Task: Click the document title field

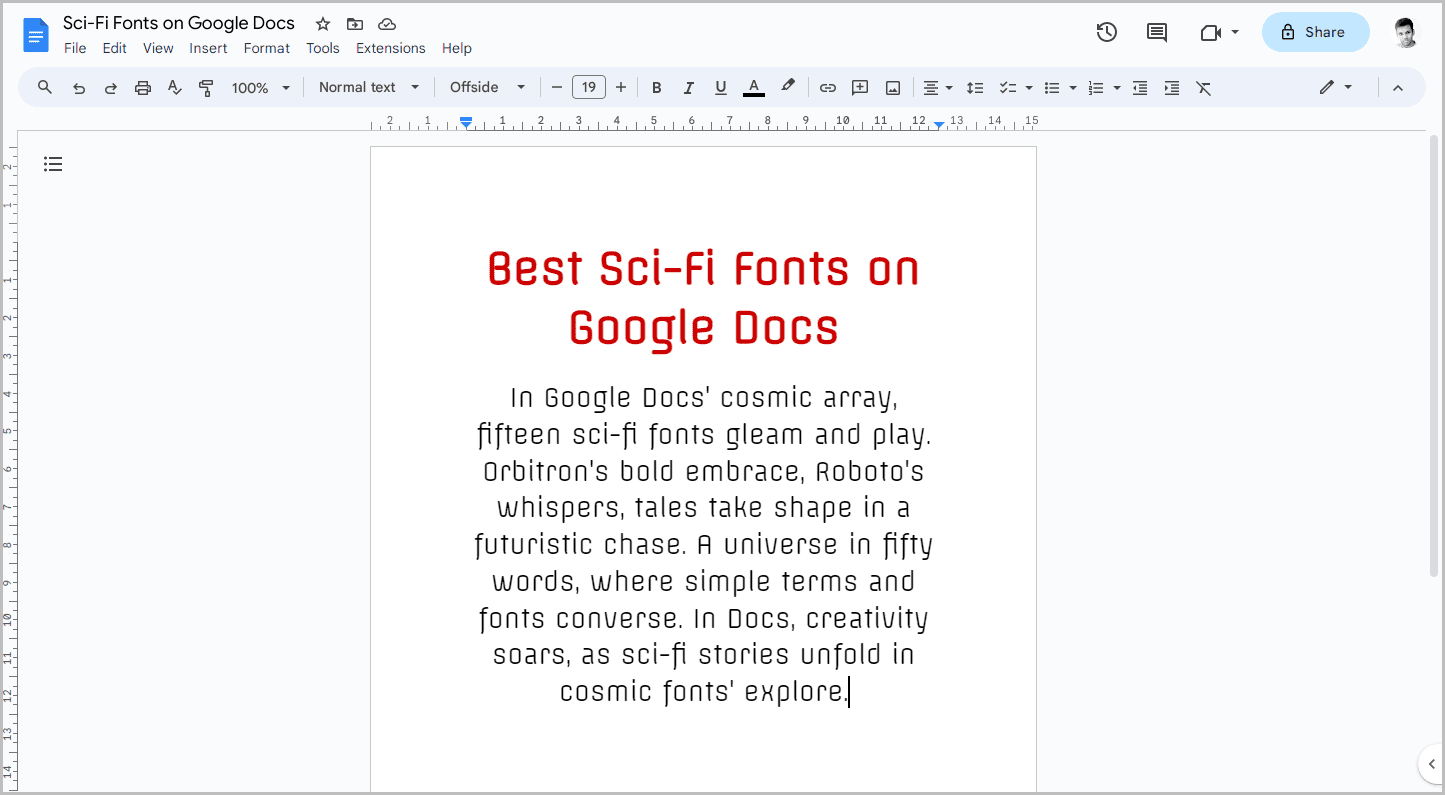Action: 178,23
